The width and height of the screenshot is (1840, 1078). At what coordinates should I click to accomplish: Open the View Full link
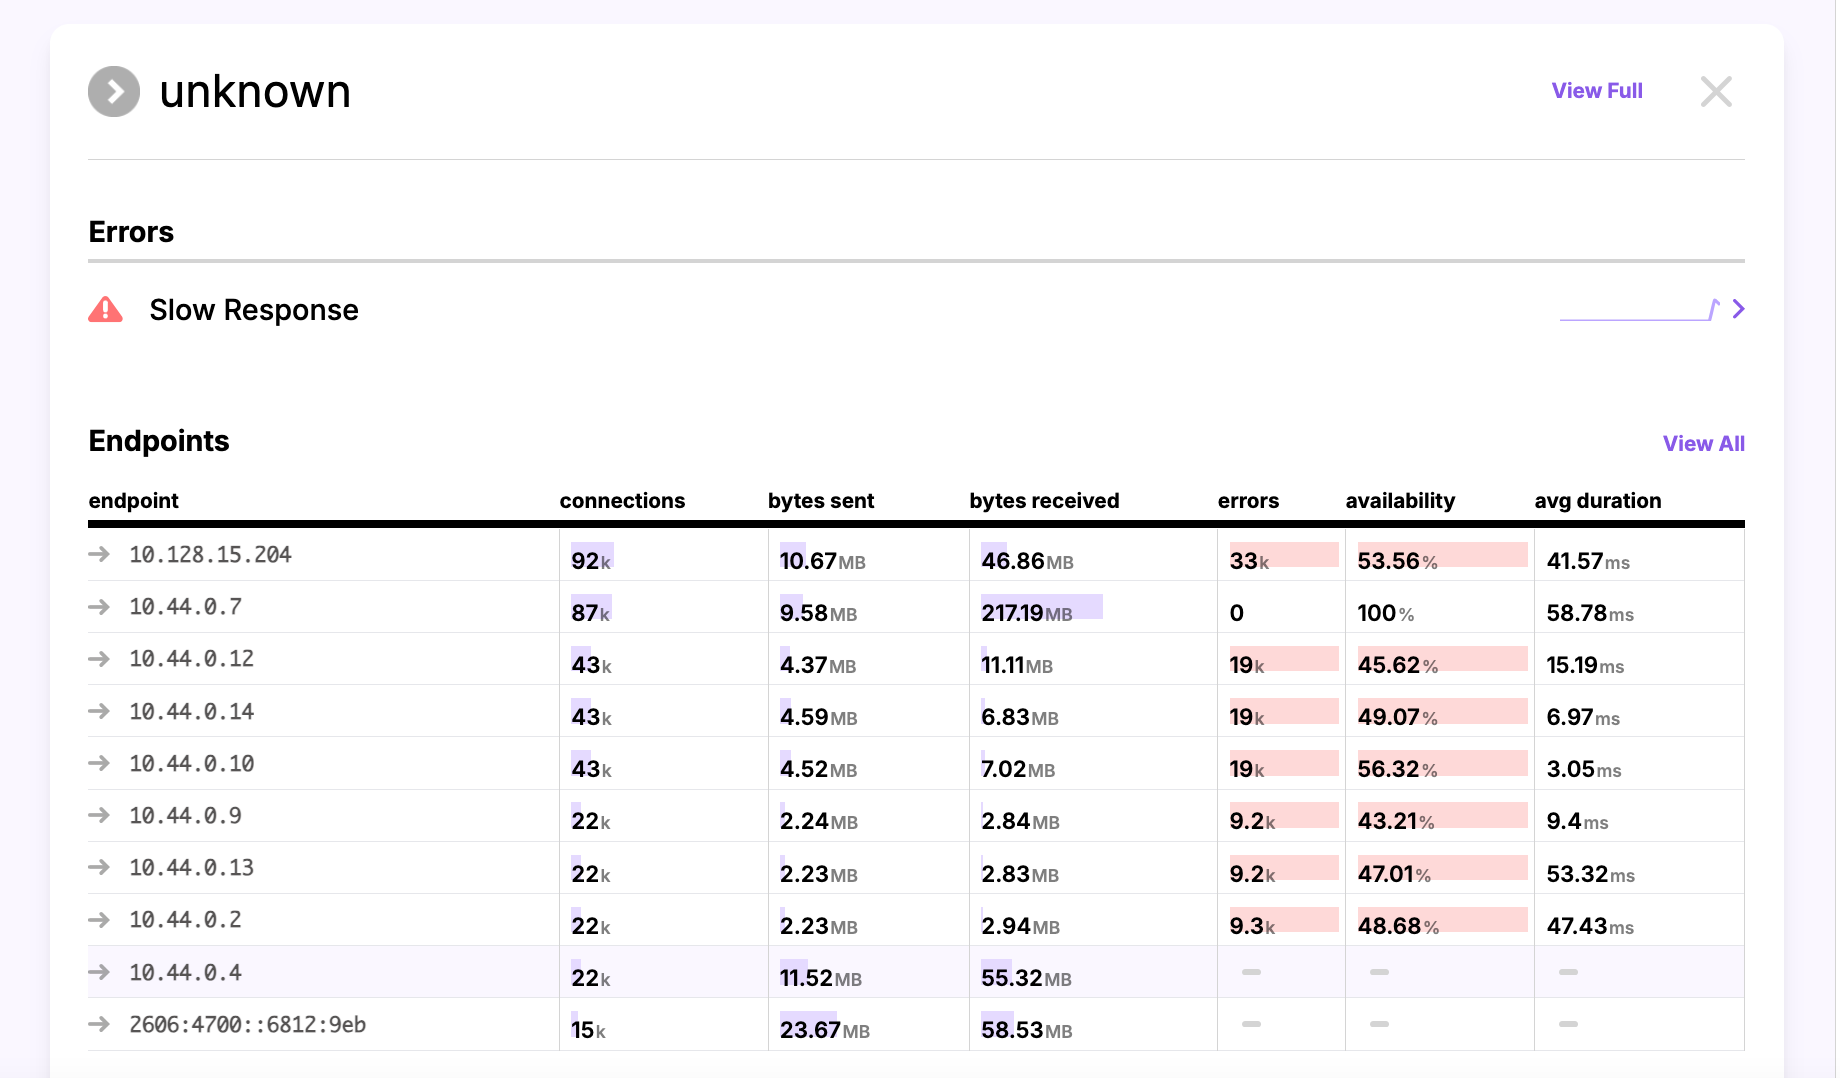tap(1596, 91)
